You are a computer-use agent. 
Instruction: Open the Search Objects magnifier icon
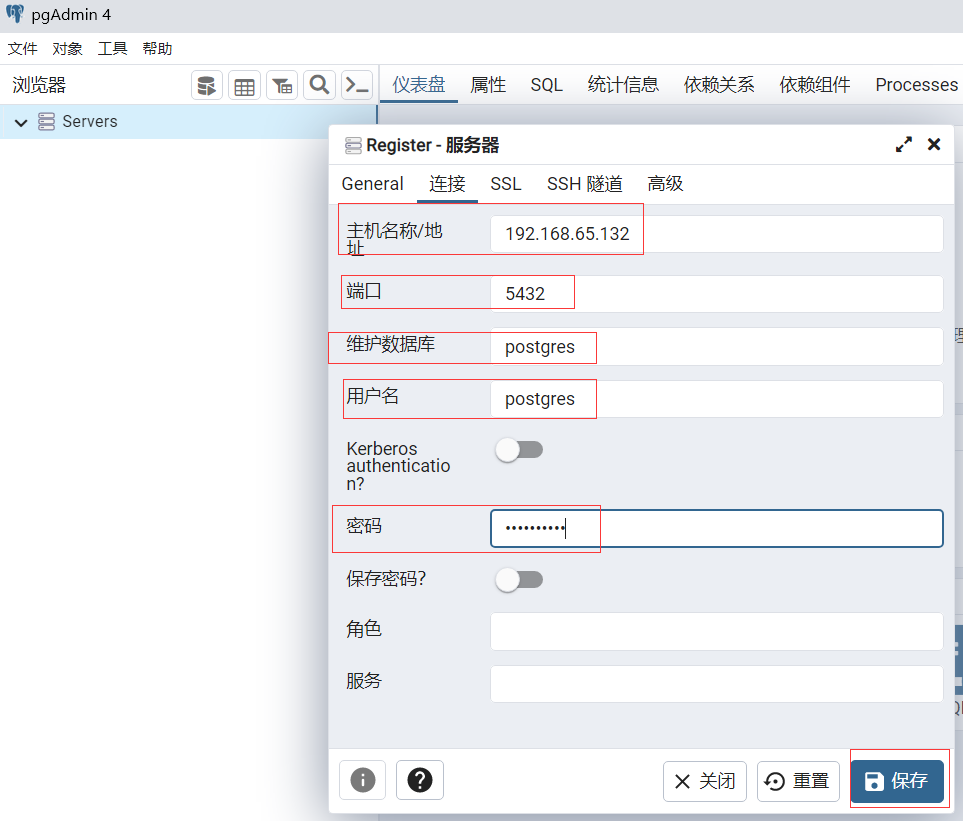[x=319, y=85]
